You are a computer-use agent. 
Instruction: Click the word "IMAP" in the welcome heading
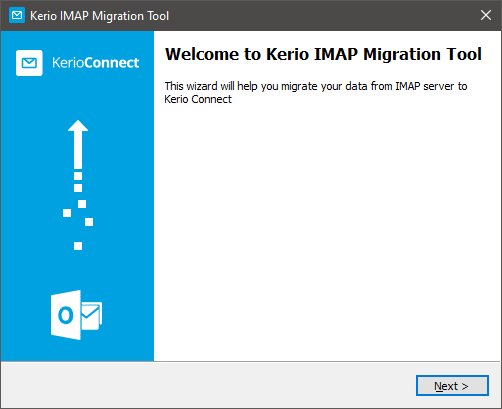click(x=336, y=54)
